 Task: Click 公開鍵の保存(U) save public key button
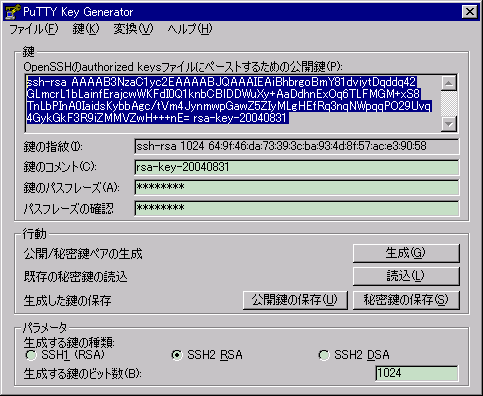pos(295,300)
